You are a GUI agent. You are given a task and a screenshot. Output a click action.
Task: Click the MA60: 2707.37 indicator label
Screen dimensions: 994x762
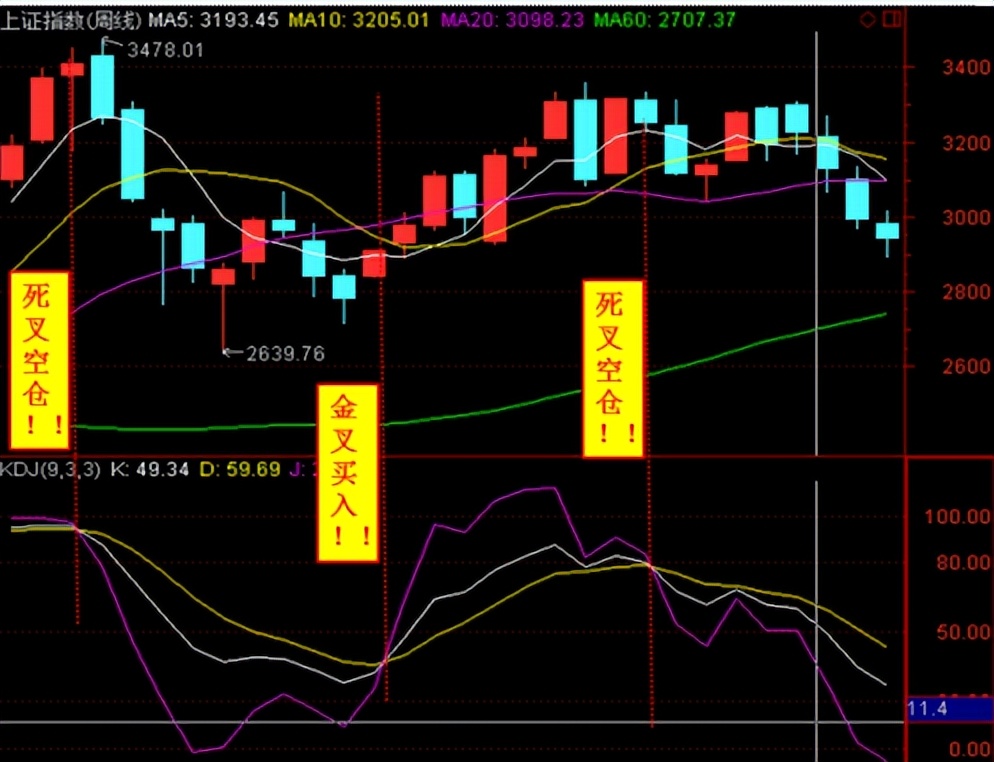click(x=664, y=20)
